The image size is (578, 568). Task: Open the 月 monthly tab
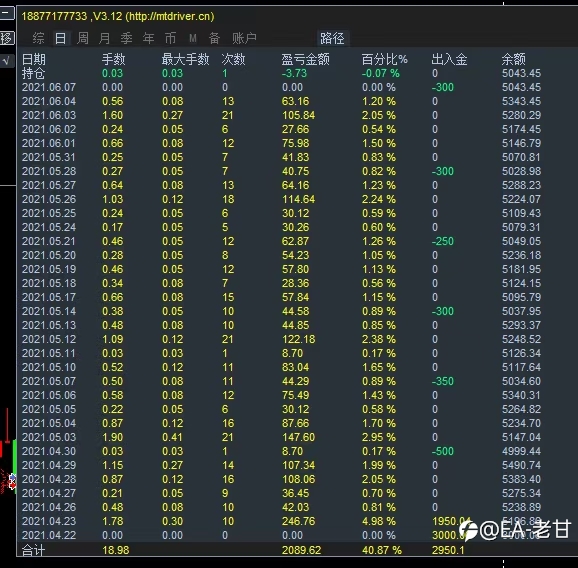pyautogui.click(x=105, y=38)
